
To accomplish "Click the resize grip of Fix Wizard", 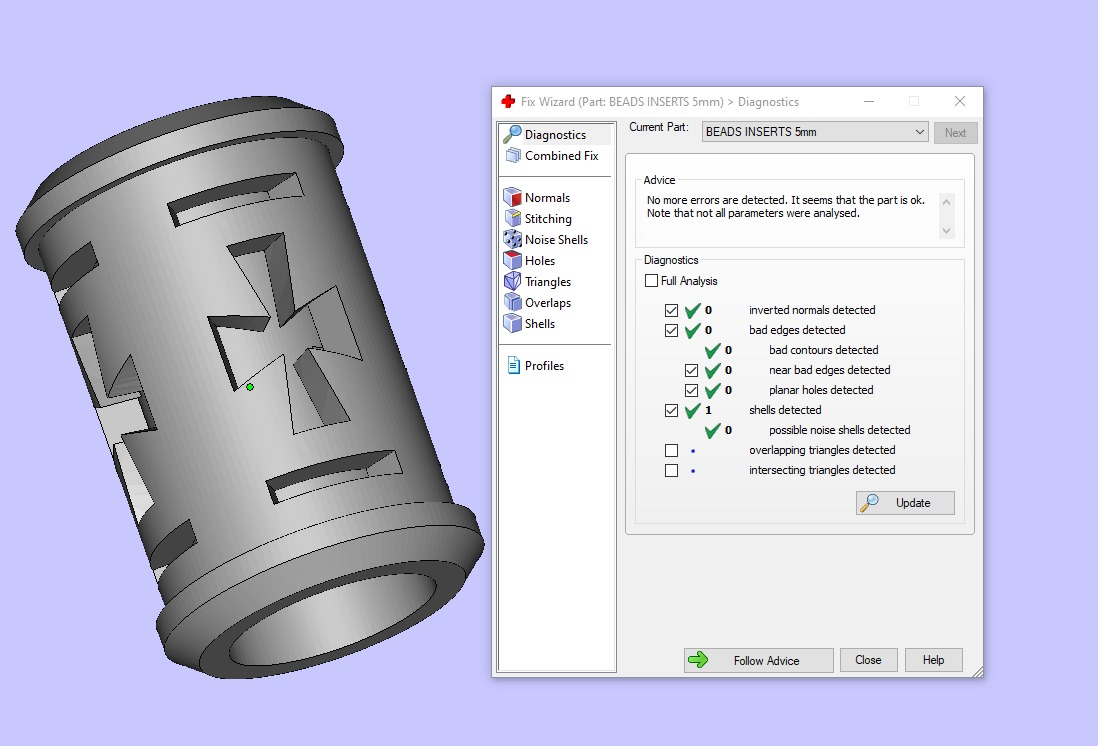I will click(978, 671).
